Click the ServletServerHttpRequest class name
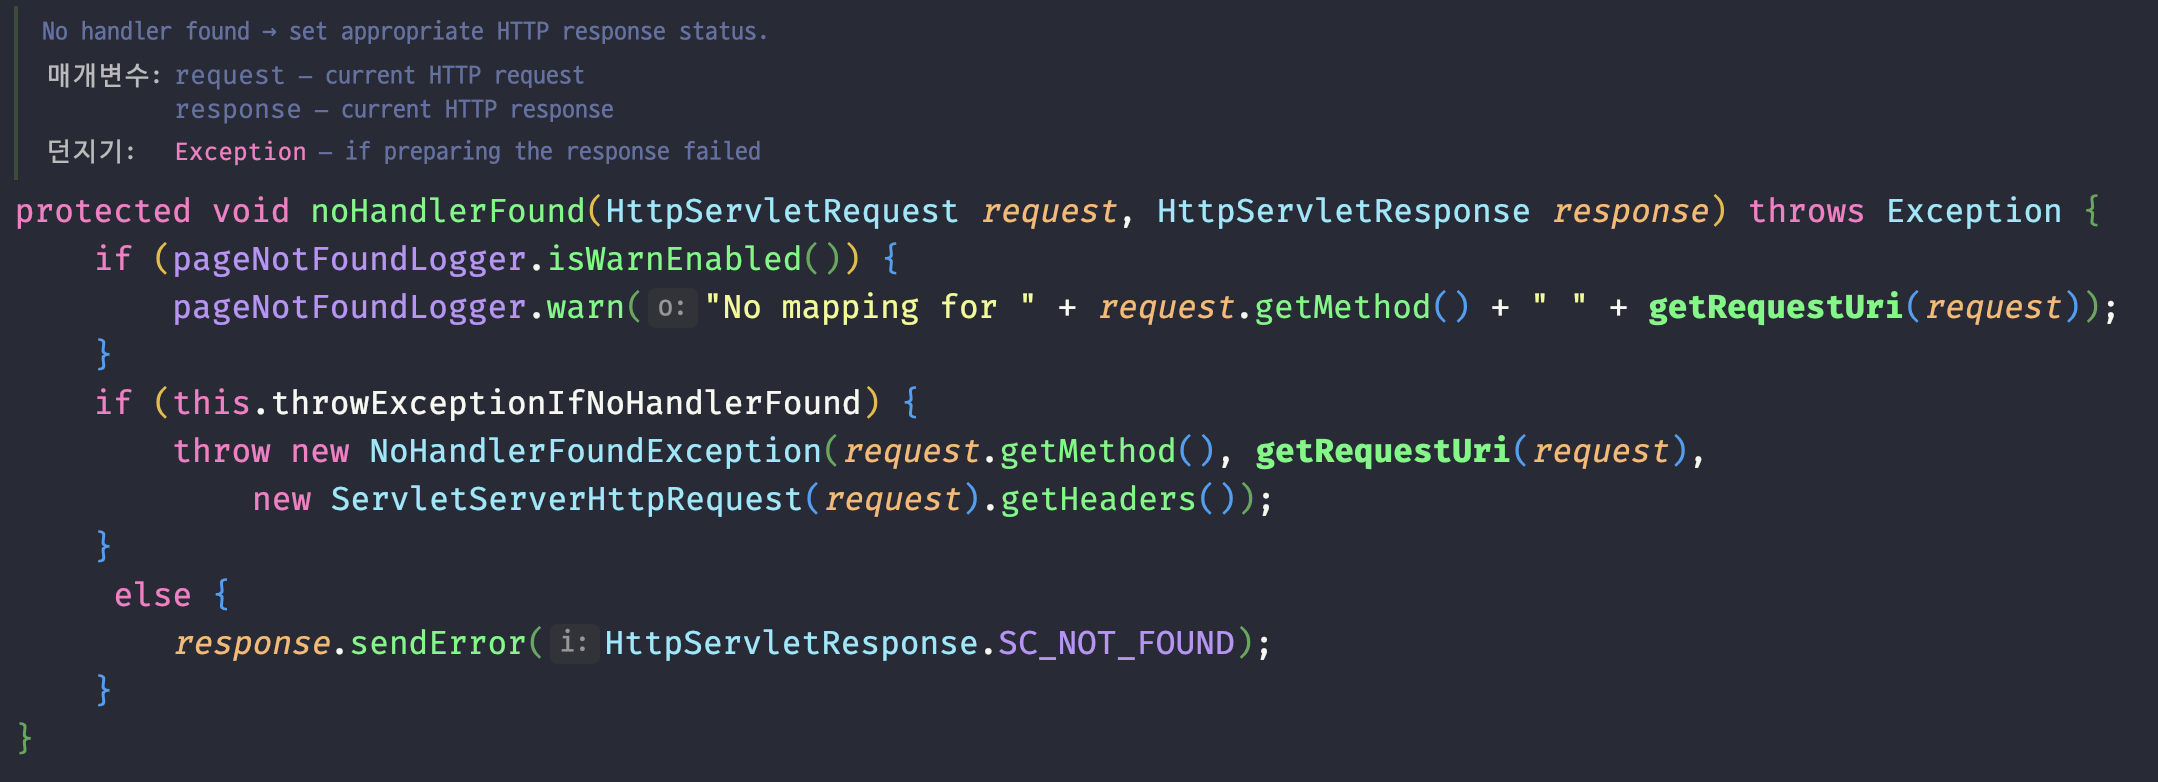Screen dimensions: 2158x782 [566, 499]
